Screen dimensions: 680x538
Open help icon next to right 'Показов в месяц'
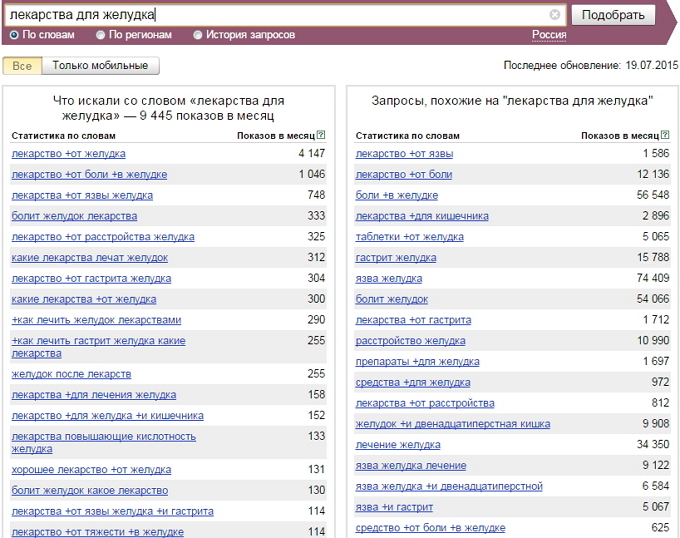click(x=665, y=135)
